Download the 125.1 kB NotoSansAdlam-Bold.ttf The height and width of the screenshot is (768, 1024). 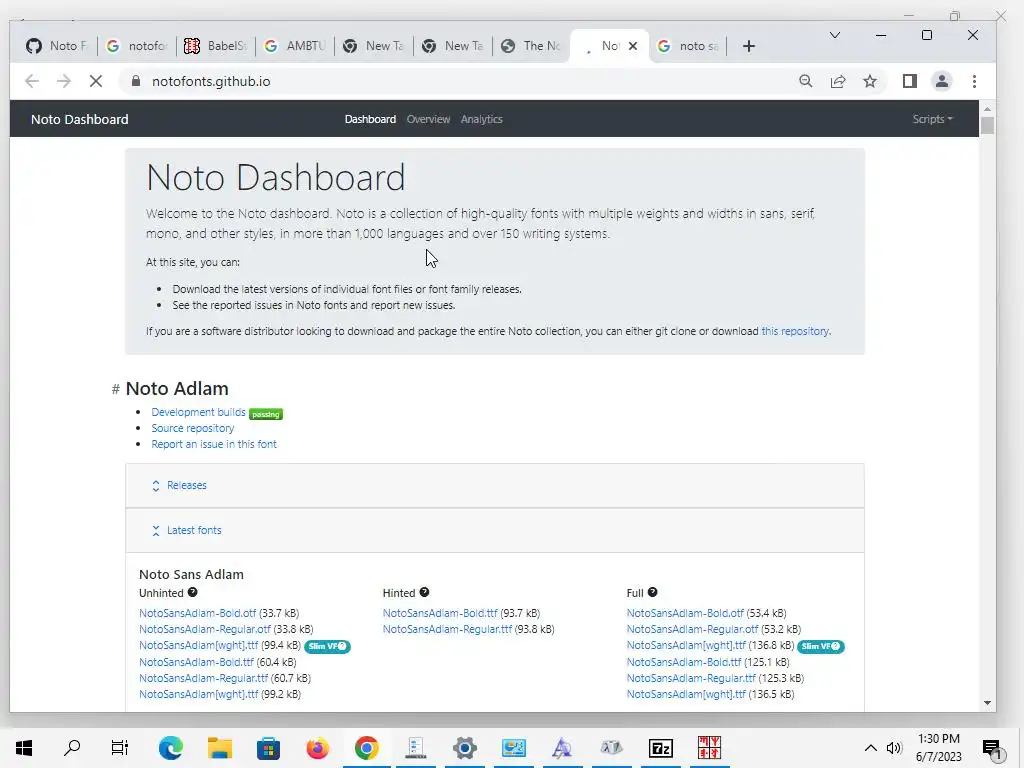click(684, 662)
